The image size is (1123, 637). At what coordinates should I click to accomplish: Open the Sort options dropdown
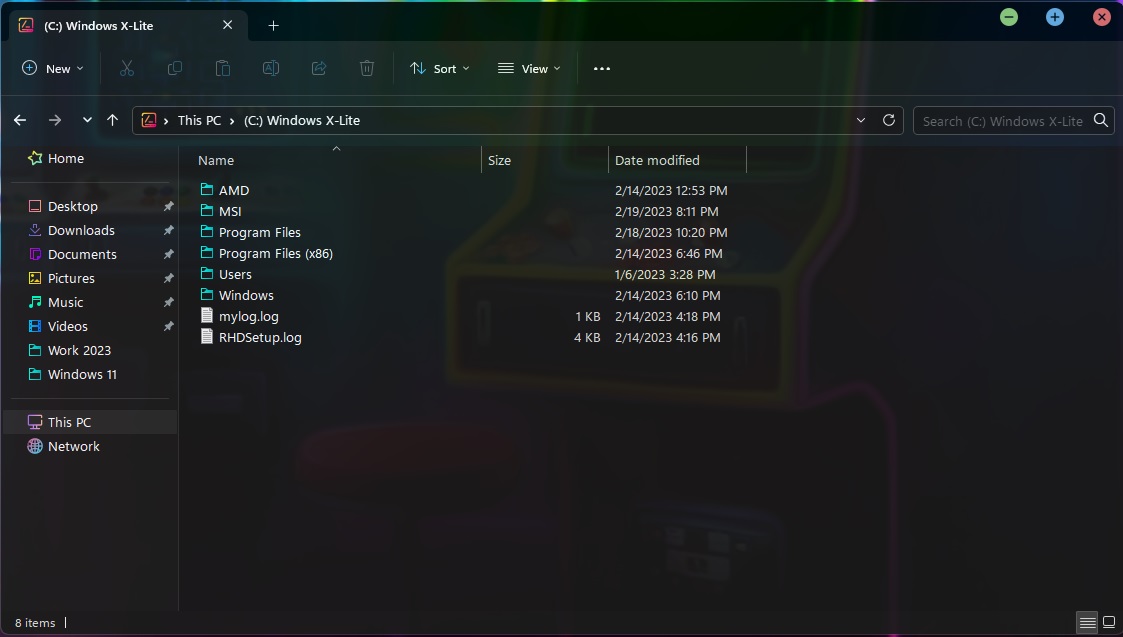click(x=440, y=69)
